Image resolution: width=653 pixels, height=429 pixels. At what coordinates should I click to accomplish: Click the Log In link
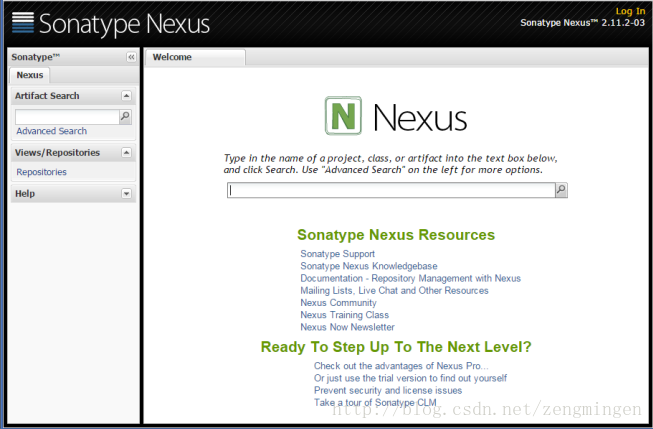click(x=630, y=11)
